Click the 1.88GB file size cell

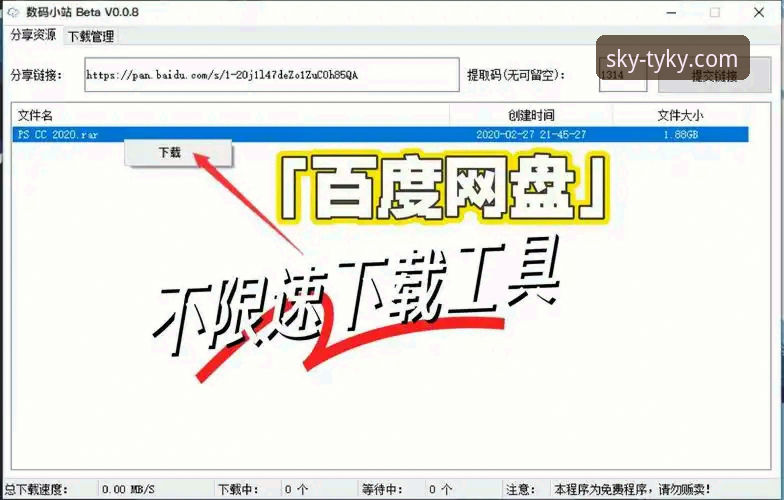(x=680, y=134)
